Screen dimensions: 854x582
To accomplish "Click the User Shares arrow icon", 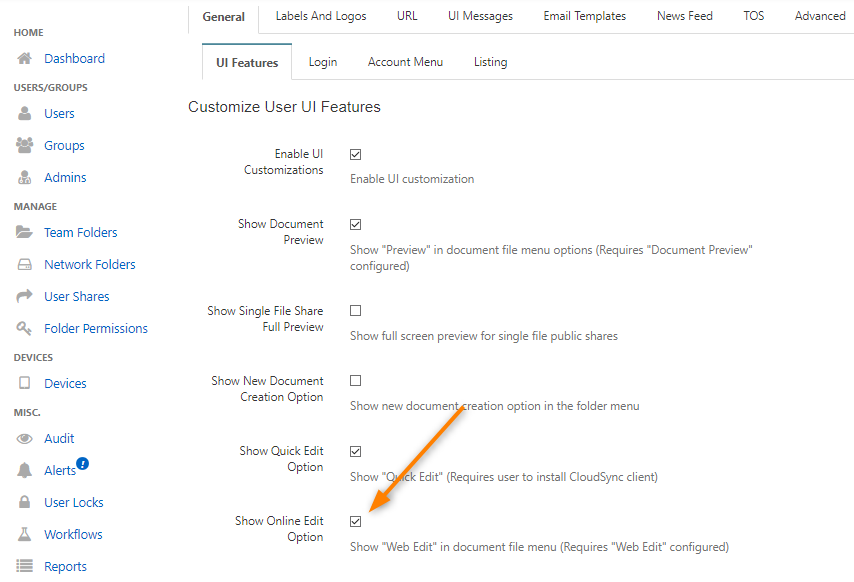I will (x=25, y=297).
